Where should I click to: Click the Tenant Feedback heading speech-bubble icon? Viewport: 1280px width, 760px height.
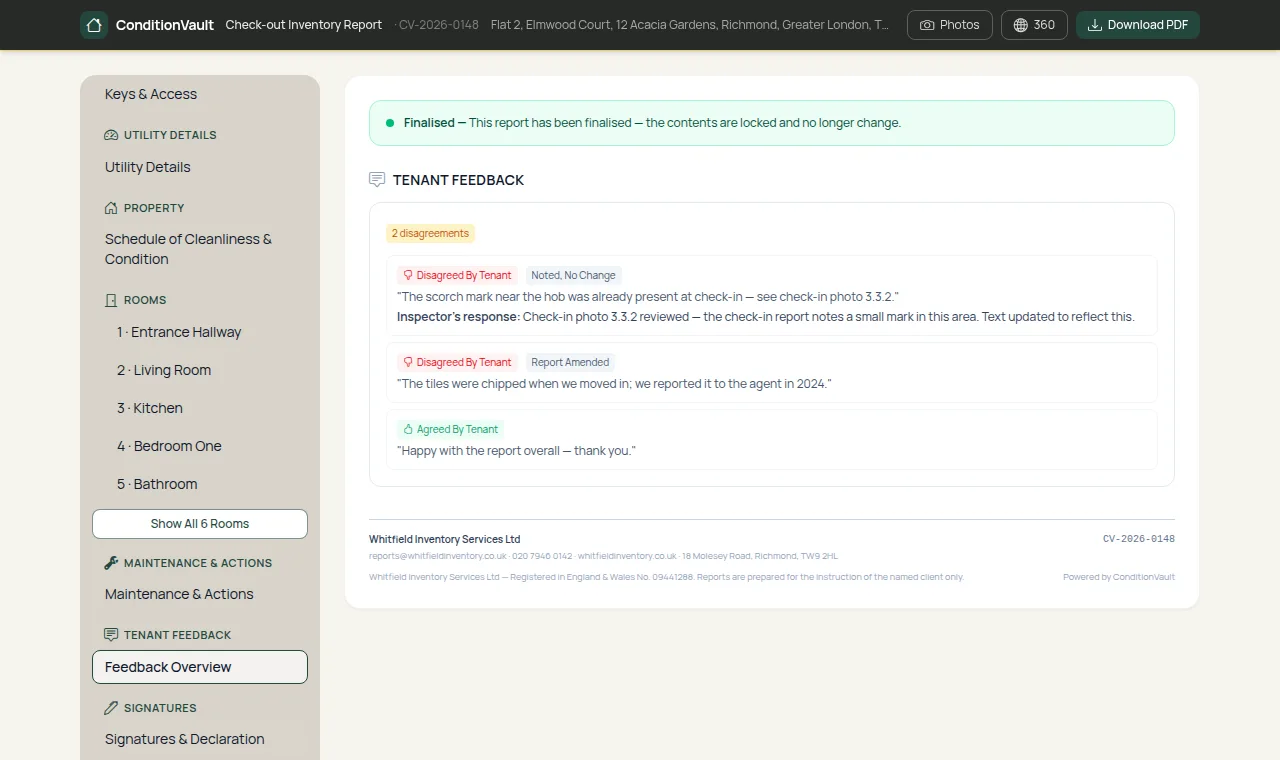377,180
